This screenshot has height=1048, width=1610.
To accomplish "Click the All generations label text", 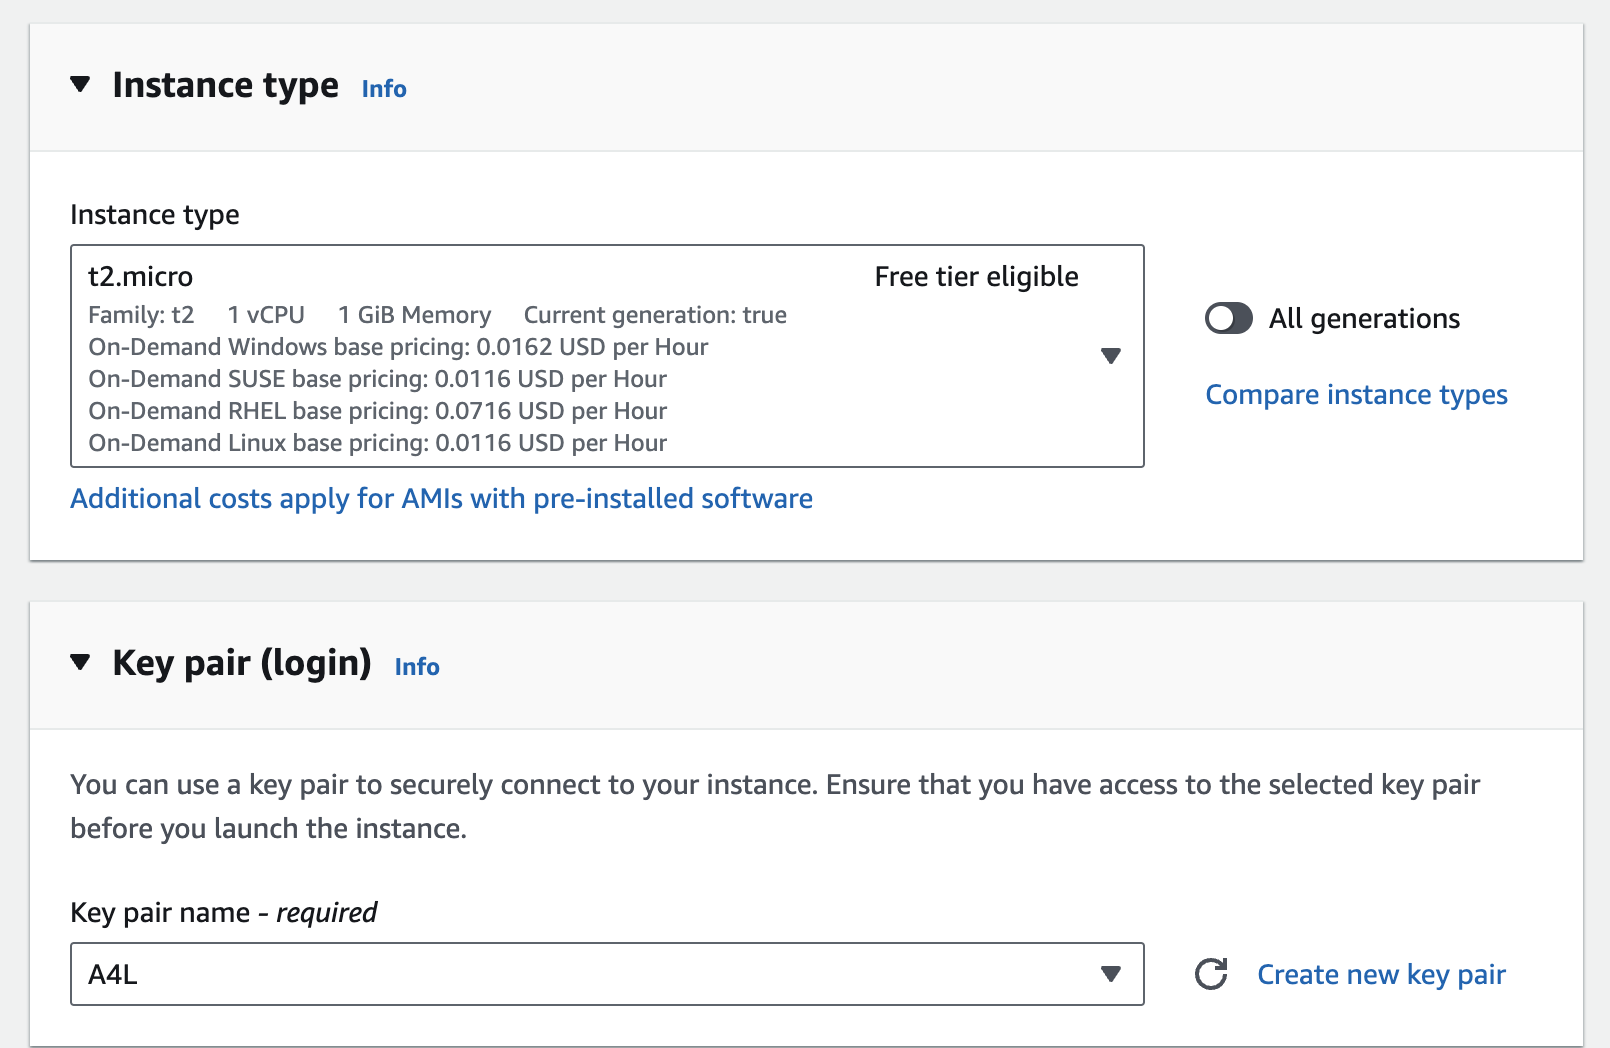I will click(x=1364, y=319).
